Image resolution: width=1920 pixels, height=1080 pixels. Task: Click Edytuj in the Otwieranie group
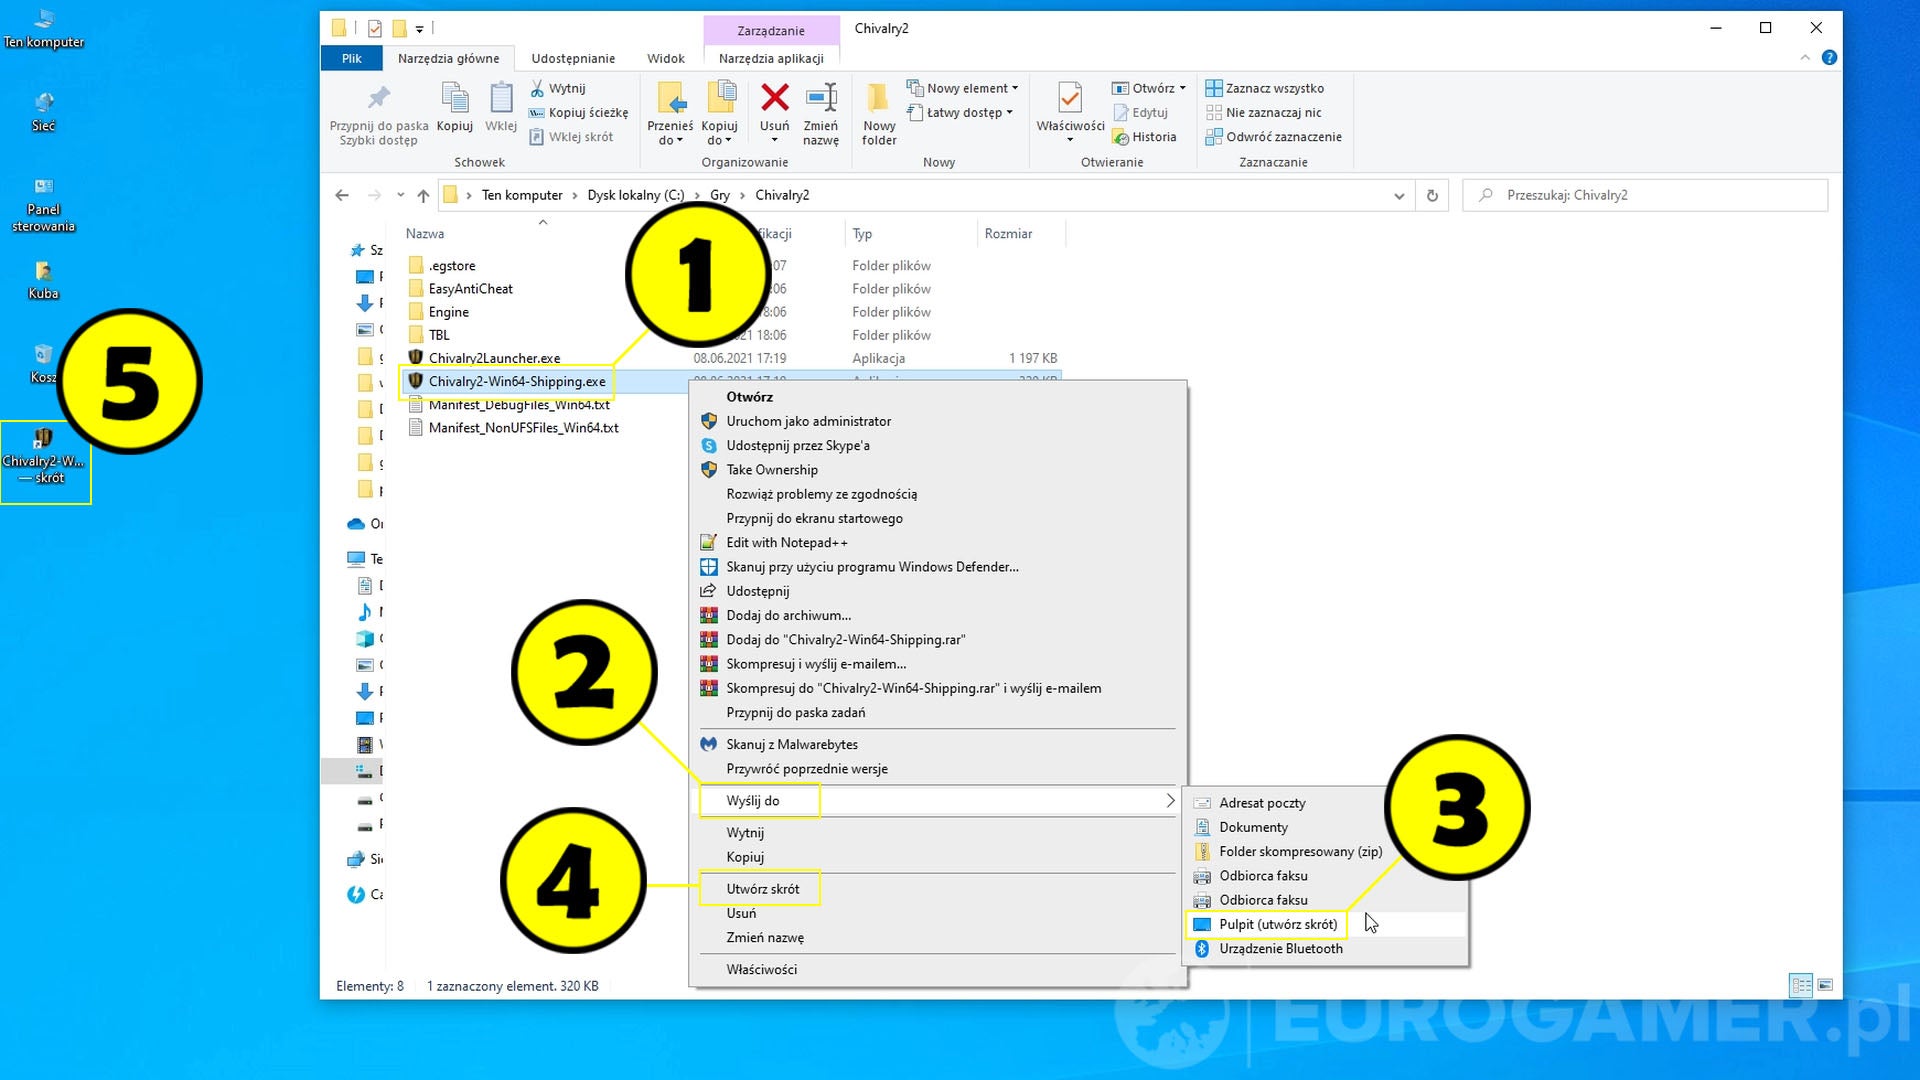pos(1141,112)
